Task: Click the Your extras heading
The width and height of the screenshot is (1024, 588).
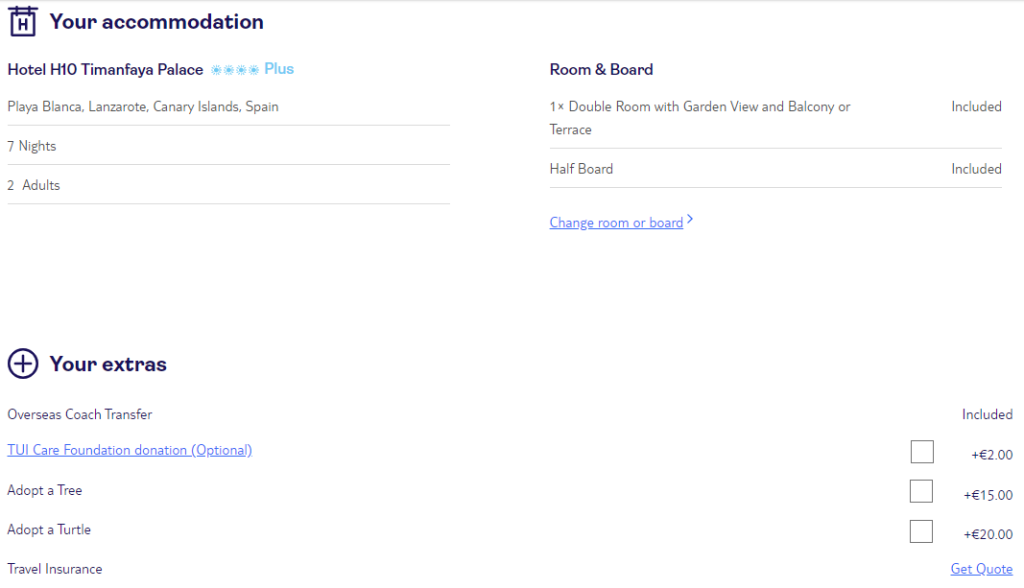Action: coord(108,364)
